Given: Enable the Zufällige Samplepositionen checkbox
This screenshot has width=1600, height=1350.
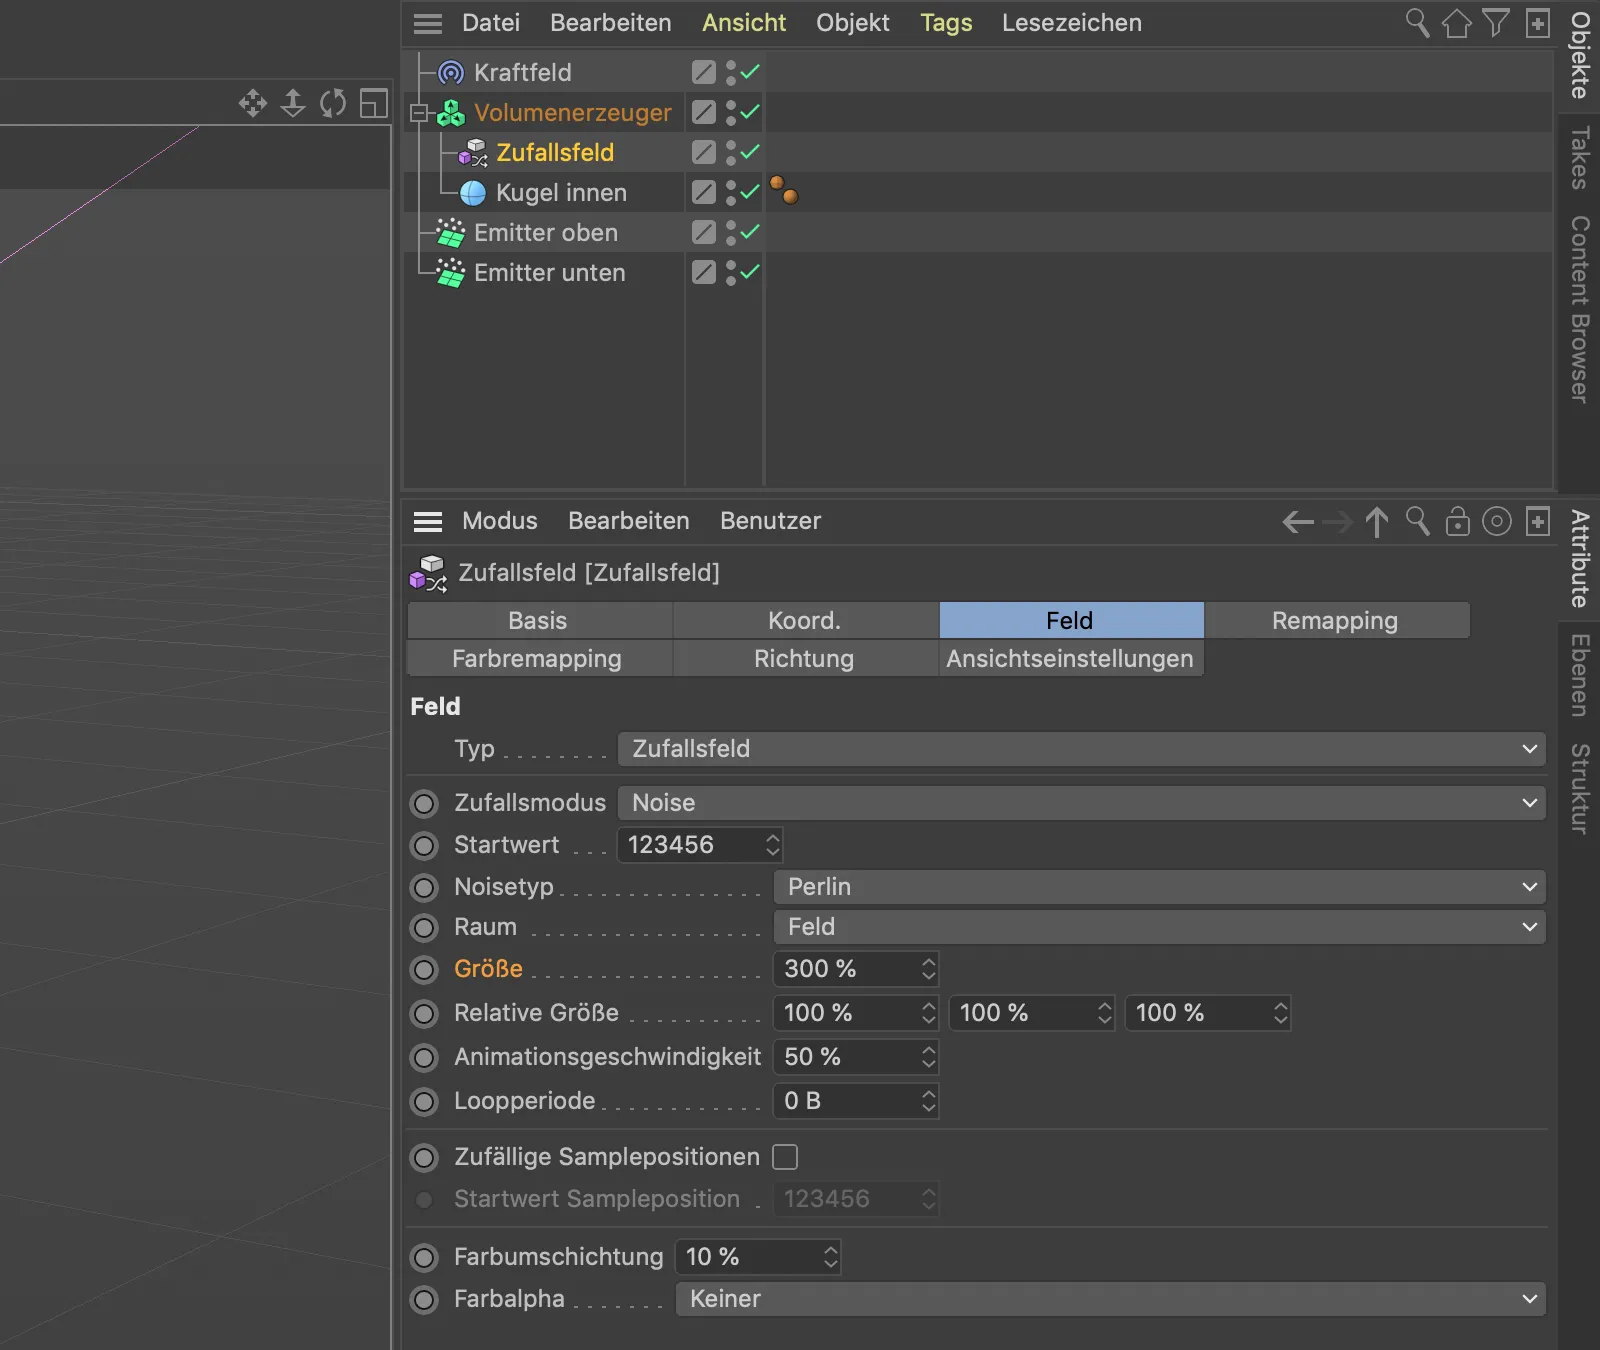Looking at the screenshot, I should click(786, 1157).
